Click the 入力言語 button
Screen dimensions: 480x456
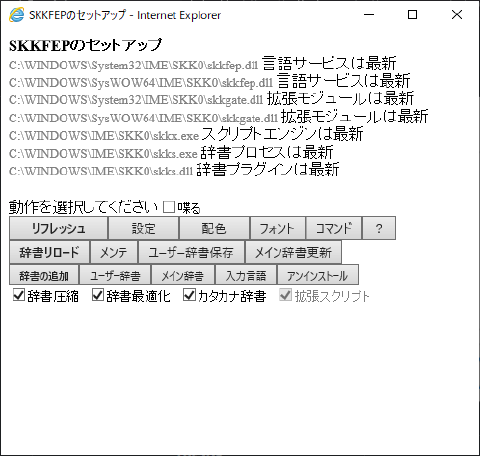246,275
